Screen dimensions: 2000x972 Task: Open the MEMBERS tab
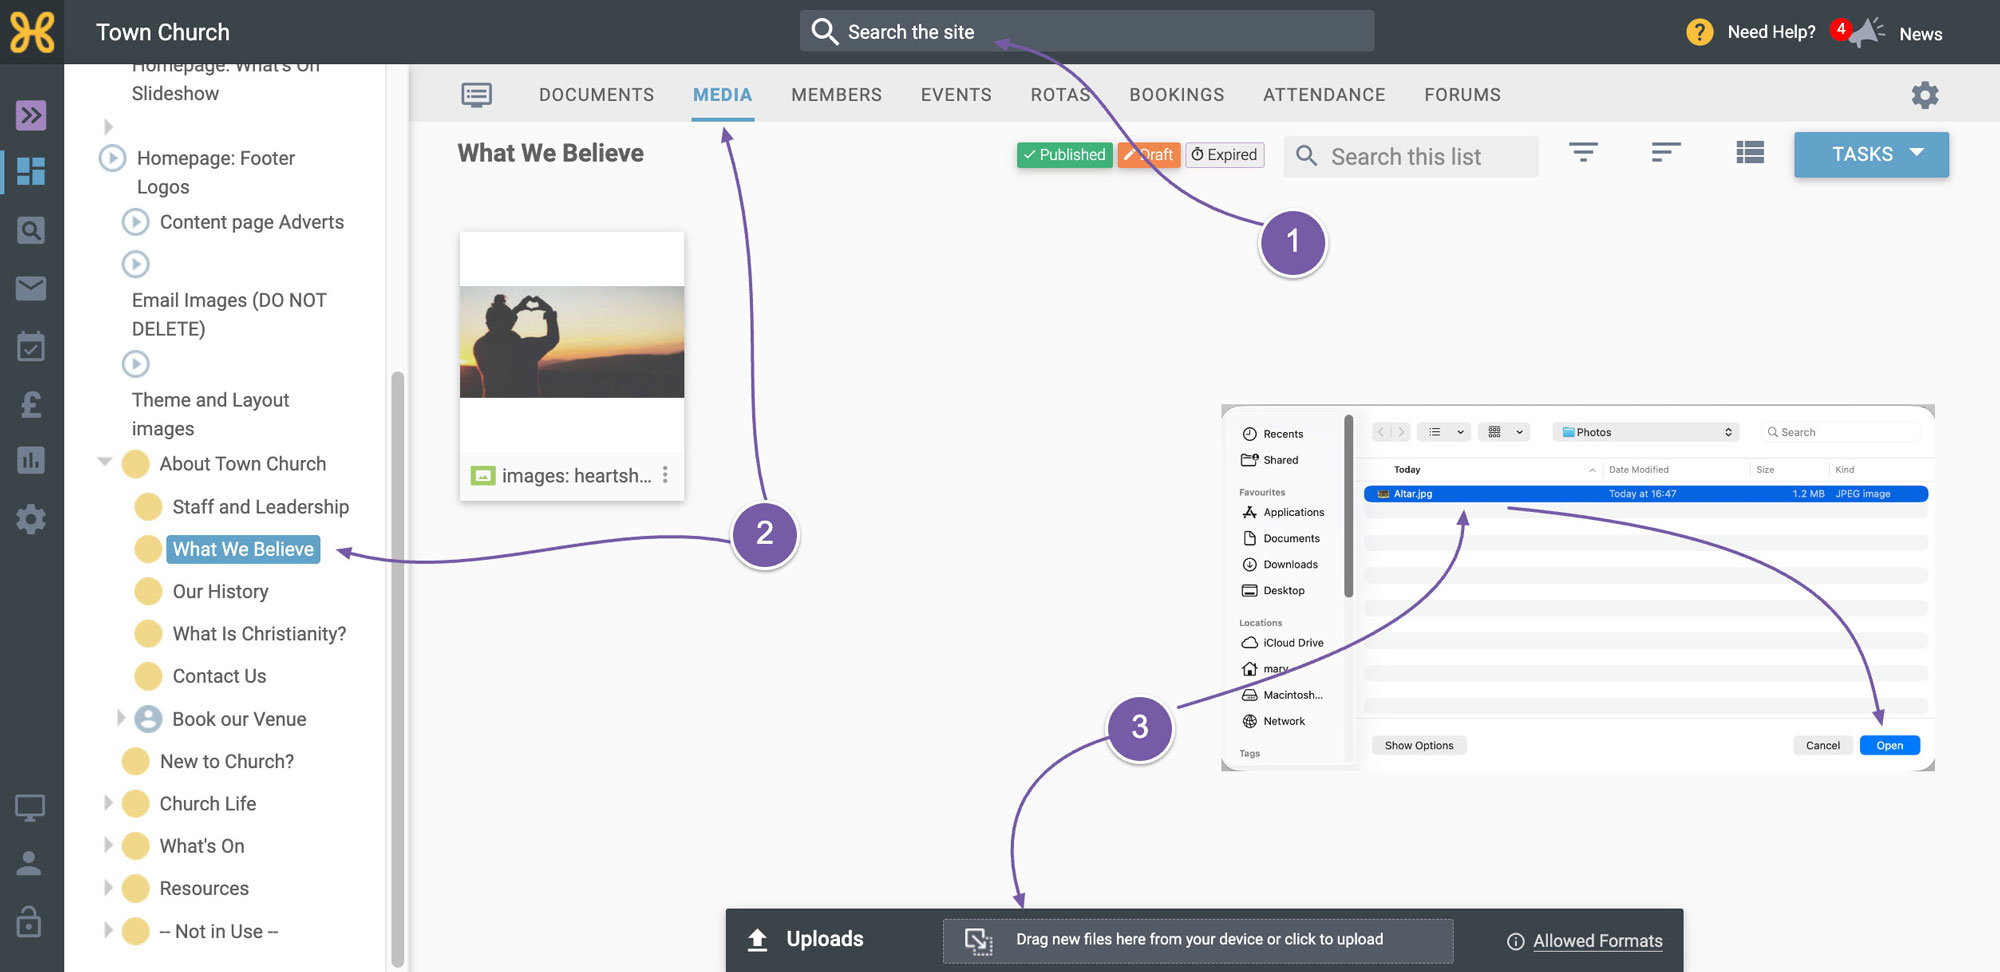(x=836, y=95)
